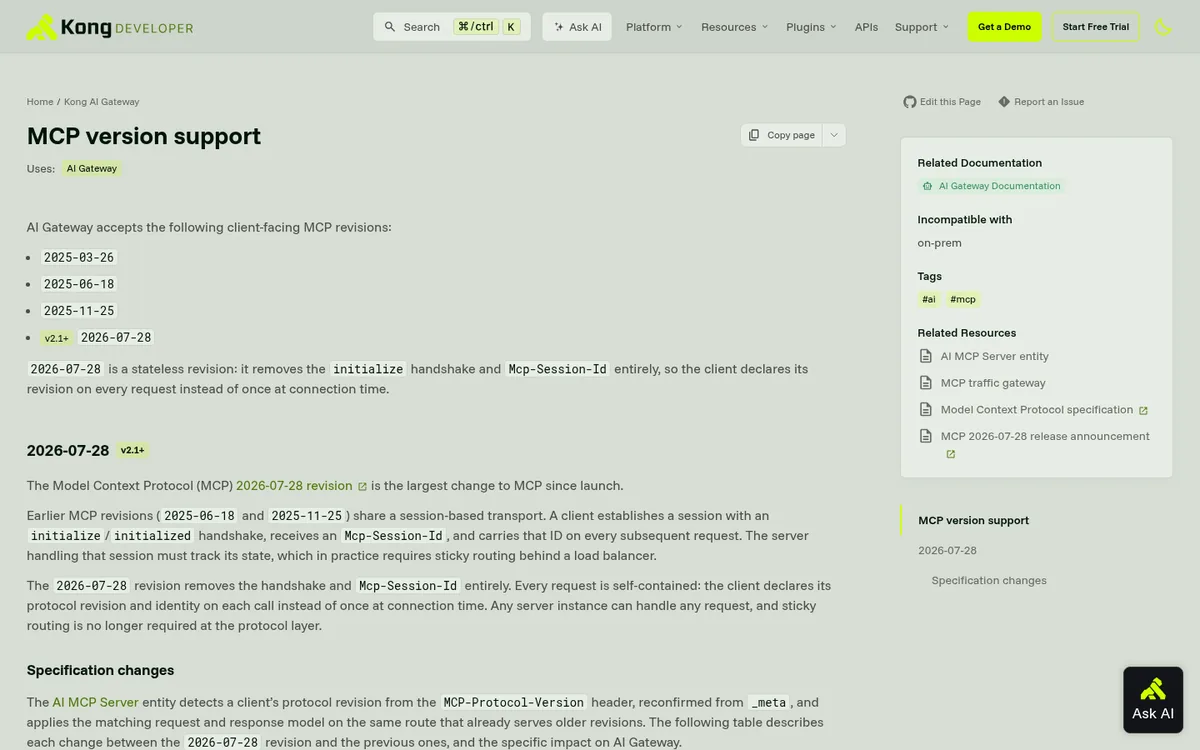
Task: Click the document icon next to AI MCP Server entity
Action: coord(926,356)
